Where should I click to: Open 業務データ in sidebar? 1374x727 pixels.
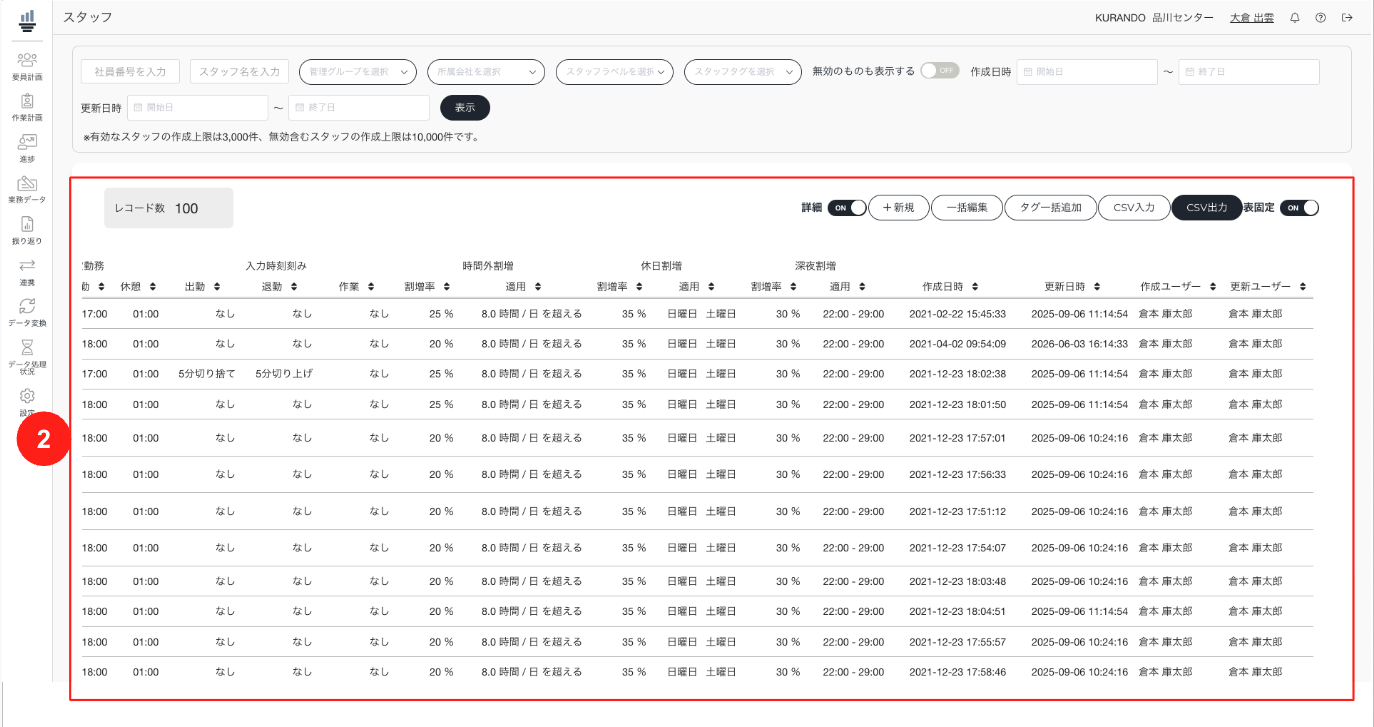[x=27, y=189]
